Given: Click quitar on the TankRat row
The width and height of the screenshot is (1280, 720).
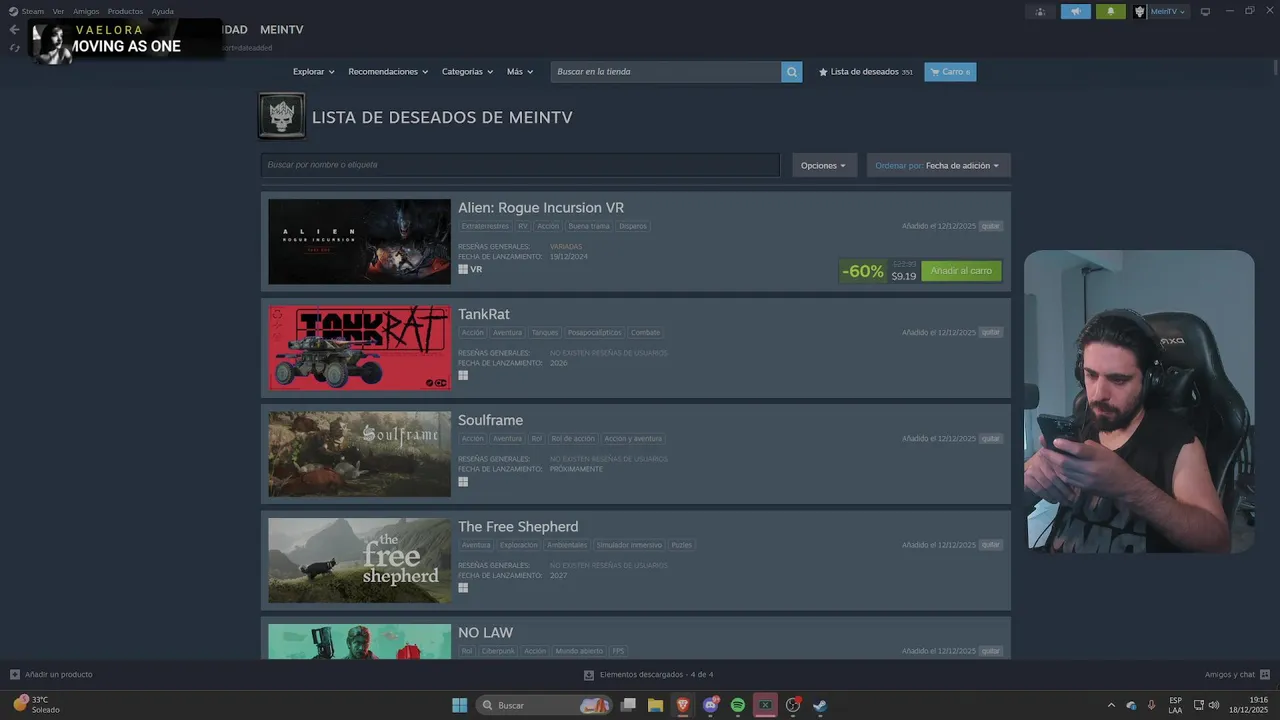Looking at the screenshot, I should pyautogui.click(x=990, y=332).
